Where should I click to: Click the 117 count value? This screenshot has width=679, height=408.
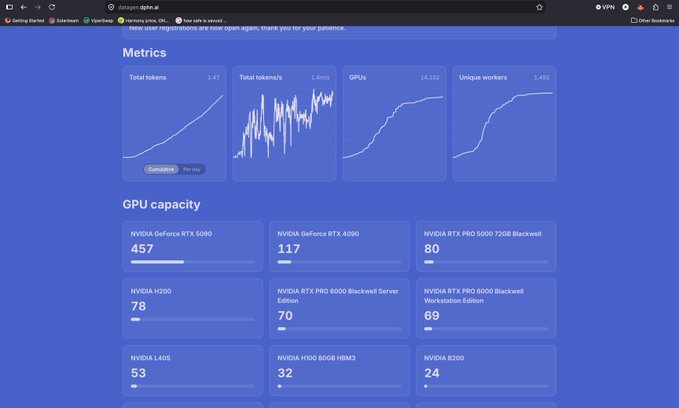(288, 249)
